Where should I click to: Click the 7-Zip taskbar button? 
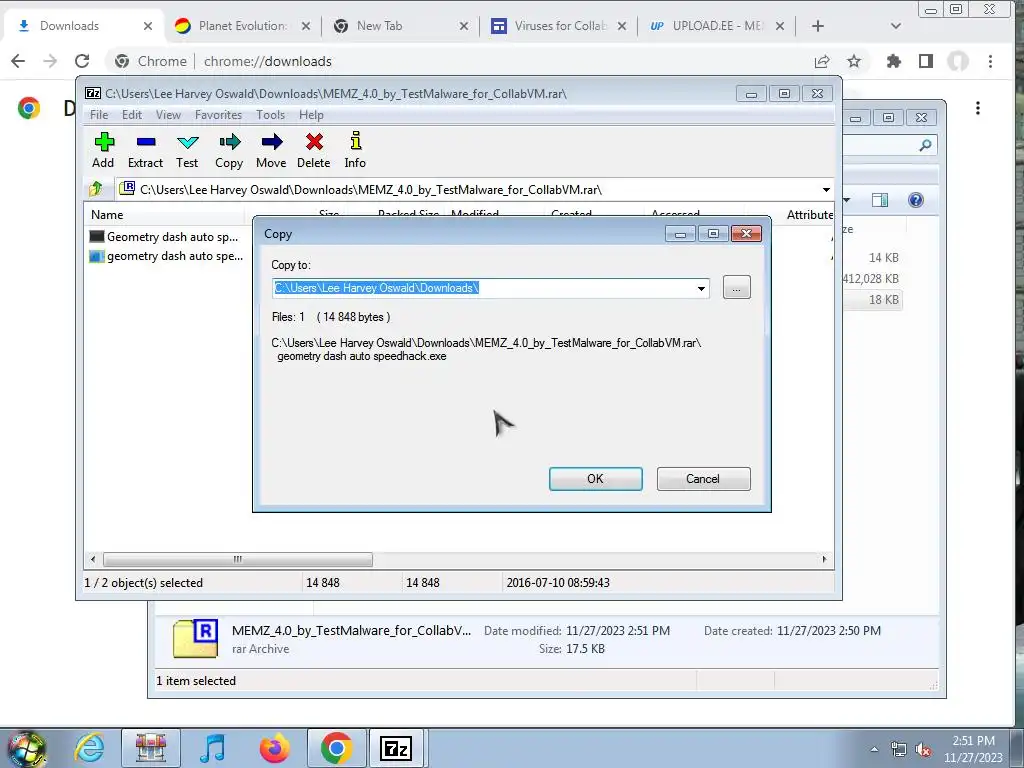point(396,748)
